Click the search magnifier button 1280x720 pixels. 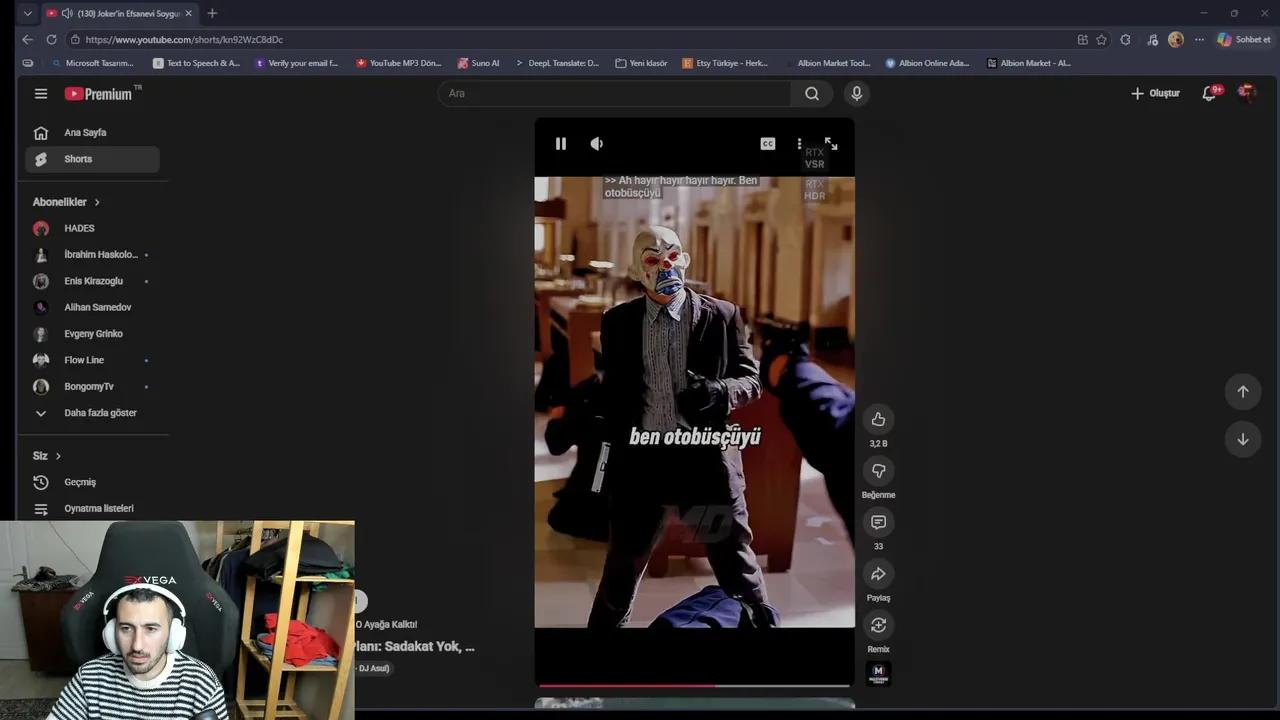(812, 93)
